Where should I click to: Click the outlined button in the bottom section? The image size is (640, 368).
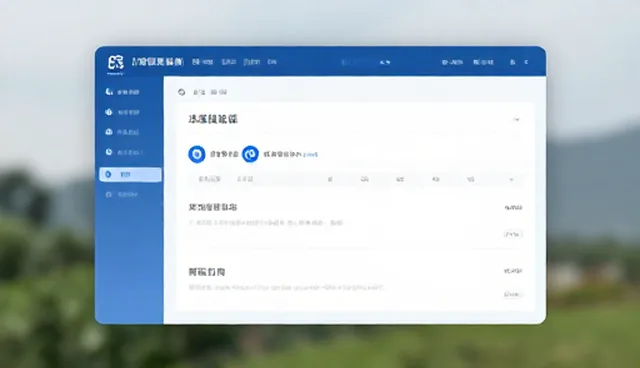[513, 294]
